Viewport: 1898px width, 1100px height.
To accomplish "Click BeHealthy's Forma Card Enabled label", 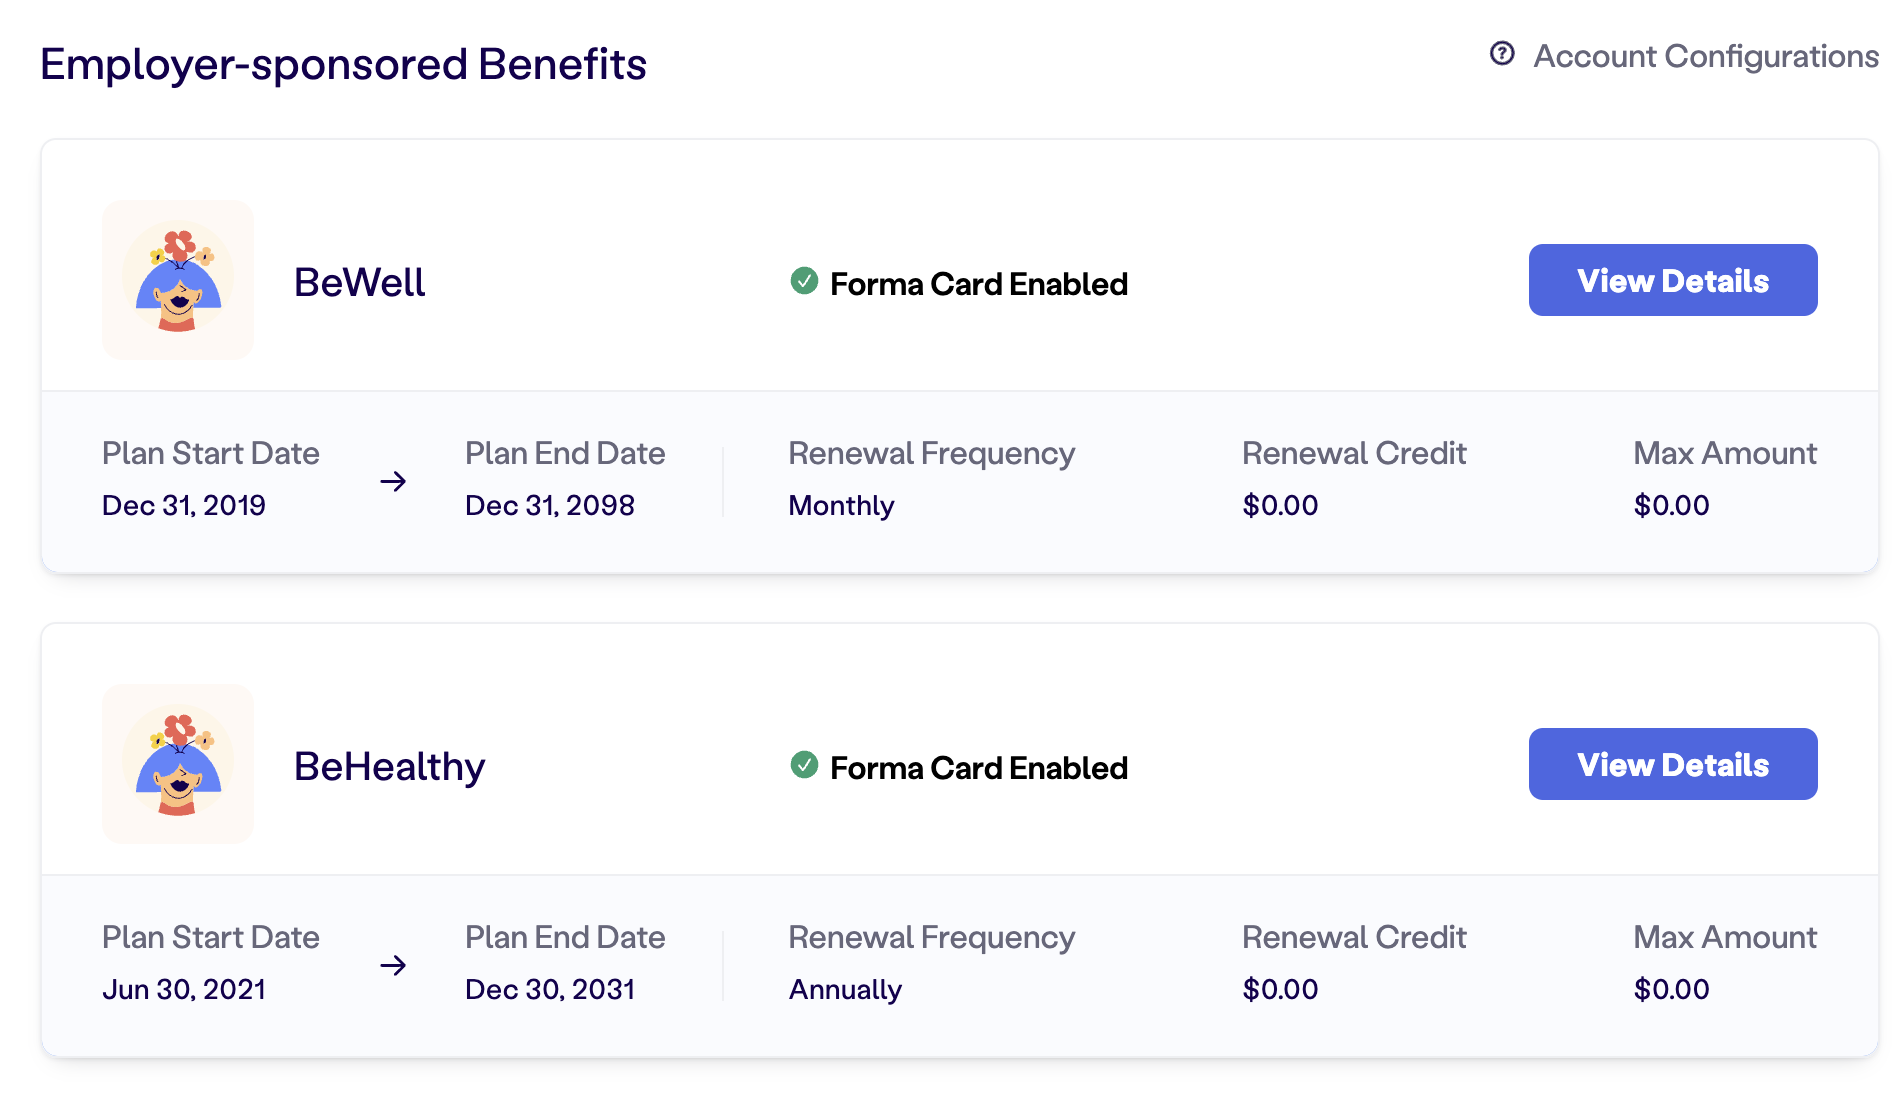I will coord(979,768).
